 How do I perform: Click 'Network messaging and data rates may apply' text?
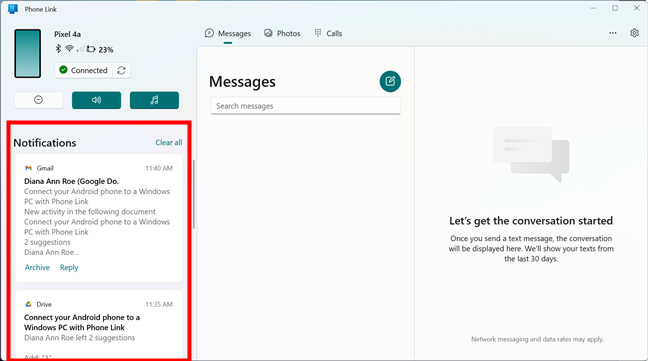pos(537,339)
